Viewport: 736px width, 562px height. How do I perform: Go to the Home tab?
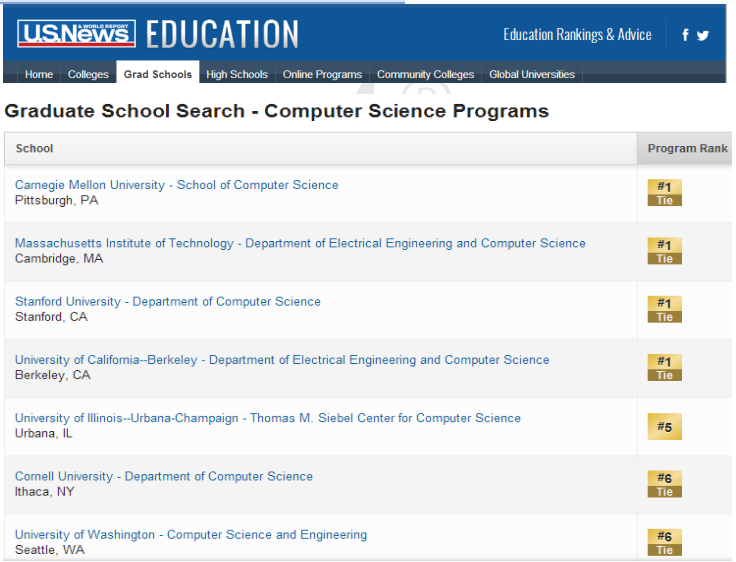point(39,74)
